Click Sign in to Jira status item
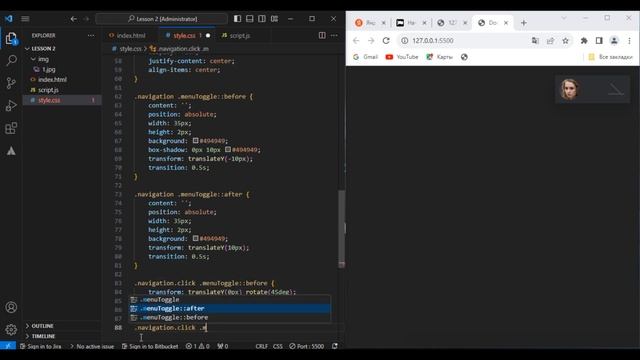640x360 pixels. click(x=40, y=346)
